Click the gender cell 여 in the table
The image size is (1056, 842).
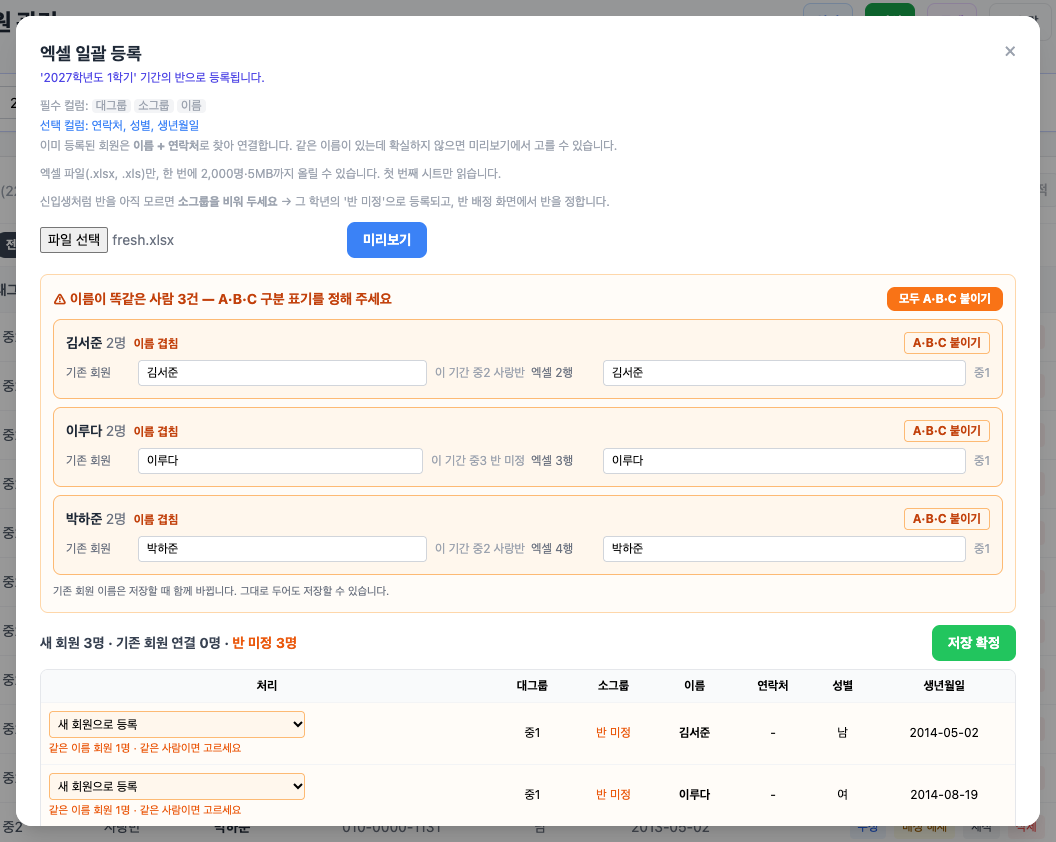pyautogui.click(x=843, y=795)
